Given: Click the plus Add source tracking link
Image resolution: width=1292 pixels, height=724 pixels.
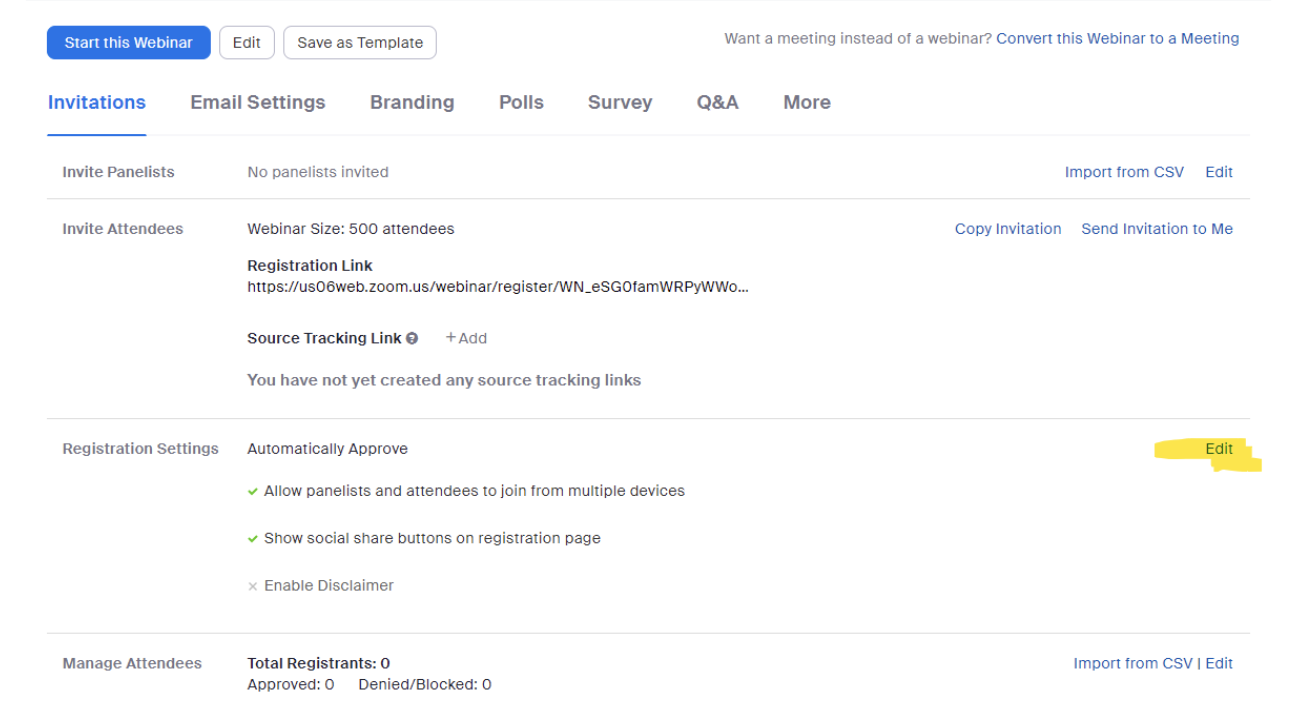Looking at the screenshot, I should (x=466, y=338).
